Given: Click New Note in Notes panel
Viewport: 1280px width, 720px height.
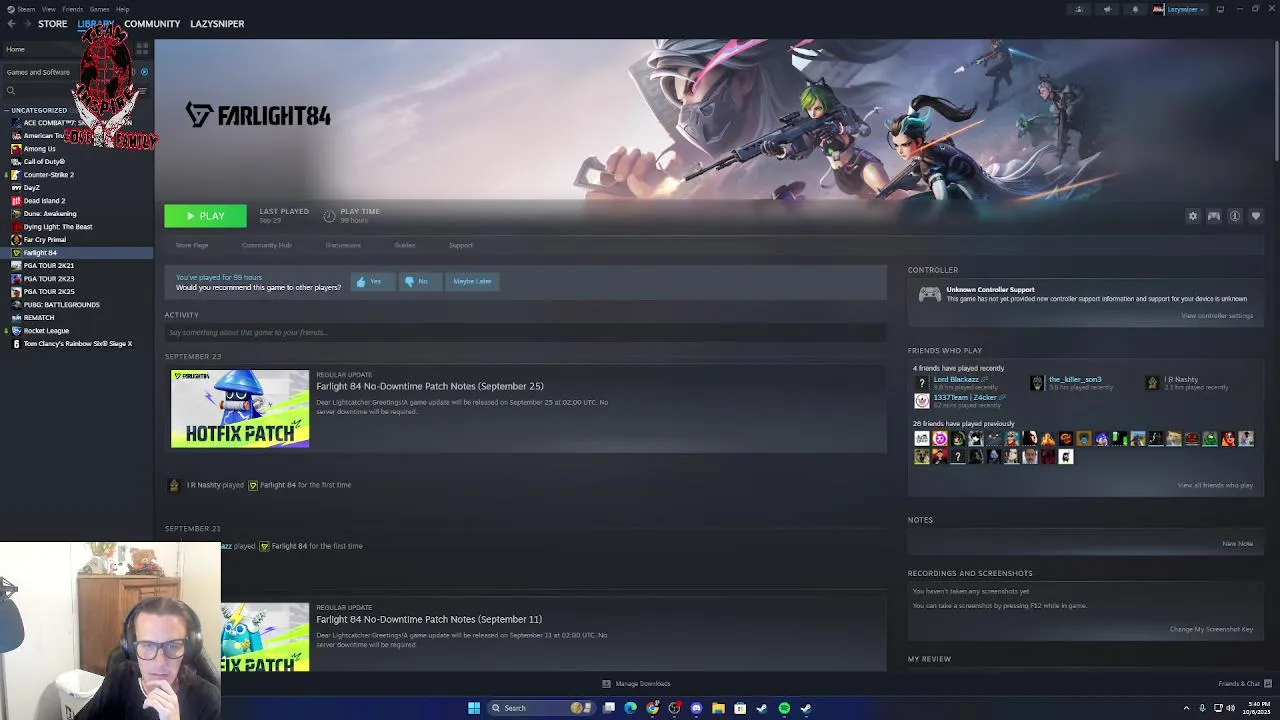Looking at the screenshot, I should pos(1237,544).
